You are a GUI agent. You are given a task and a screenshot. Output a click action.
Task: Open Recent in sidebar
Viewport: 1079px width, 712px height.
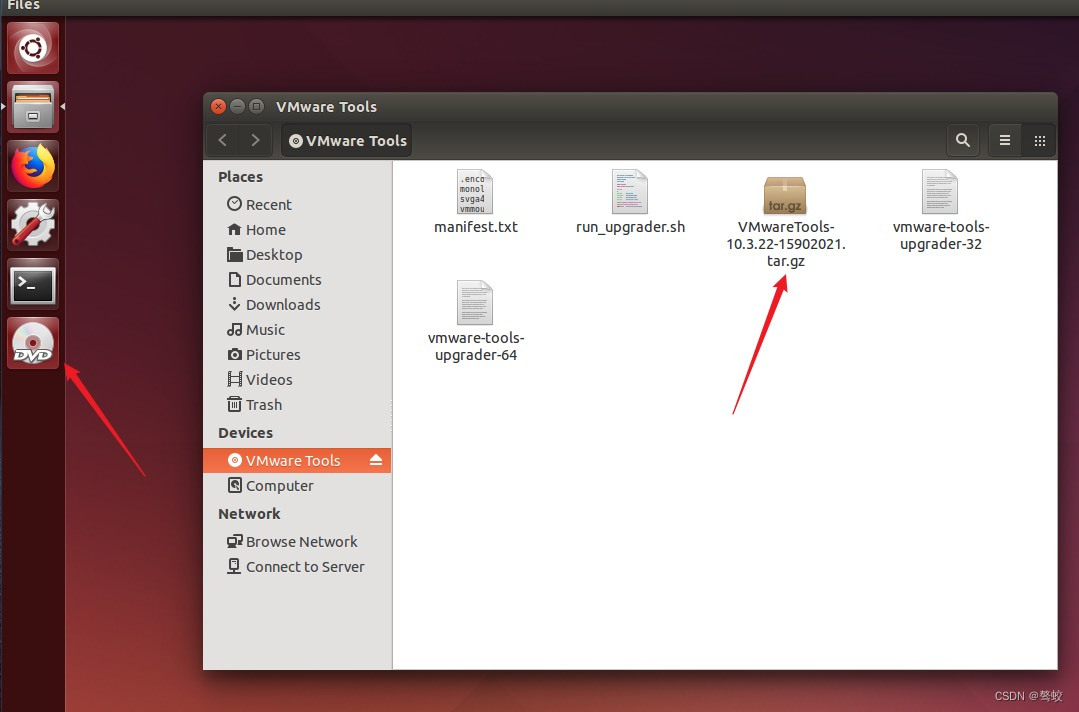click(297, 204)
